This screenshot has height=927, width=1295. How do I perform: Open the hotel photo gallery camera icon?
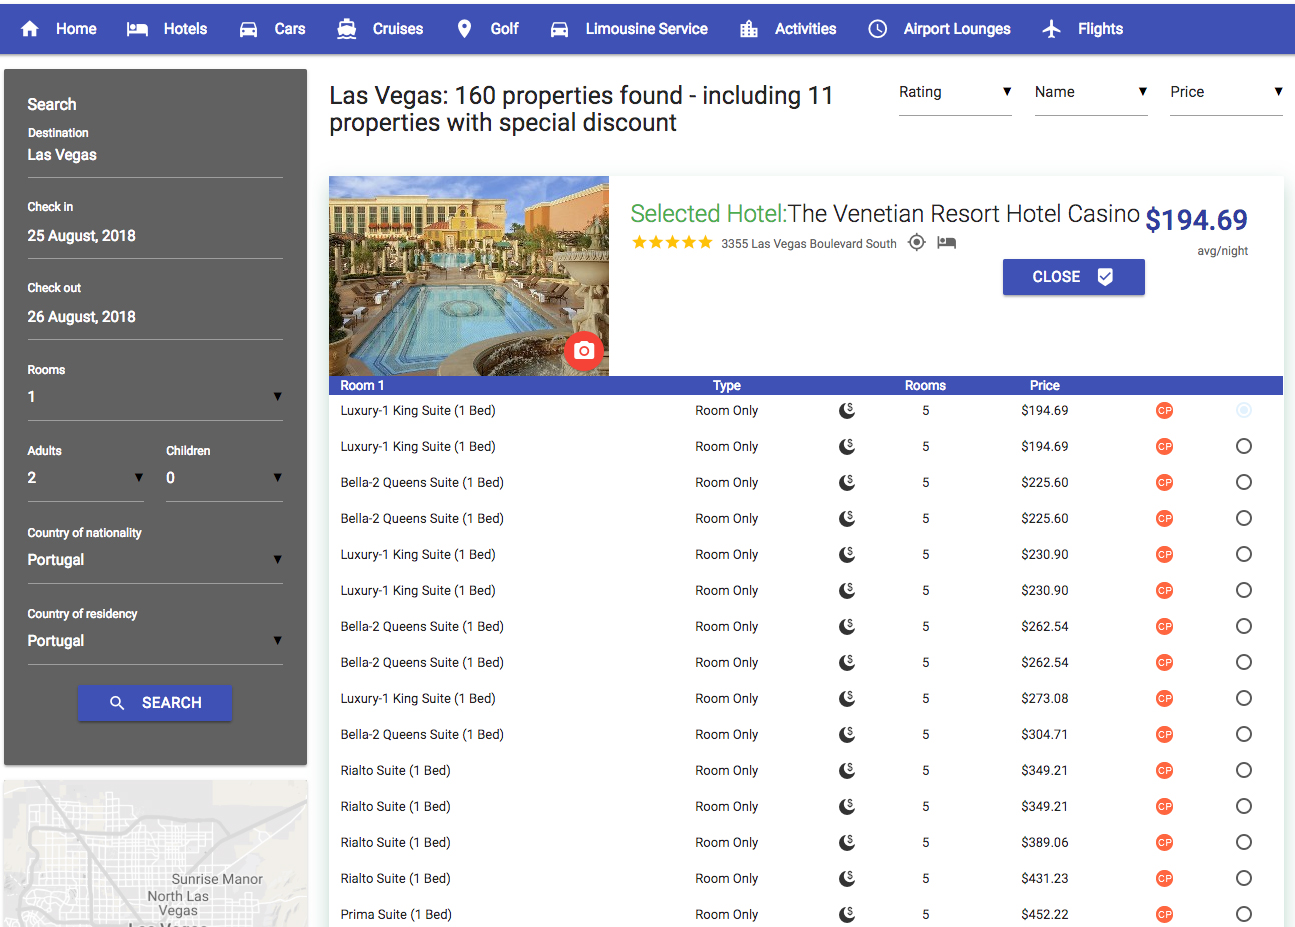pos(584,351)
